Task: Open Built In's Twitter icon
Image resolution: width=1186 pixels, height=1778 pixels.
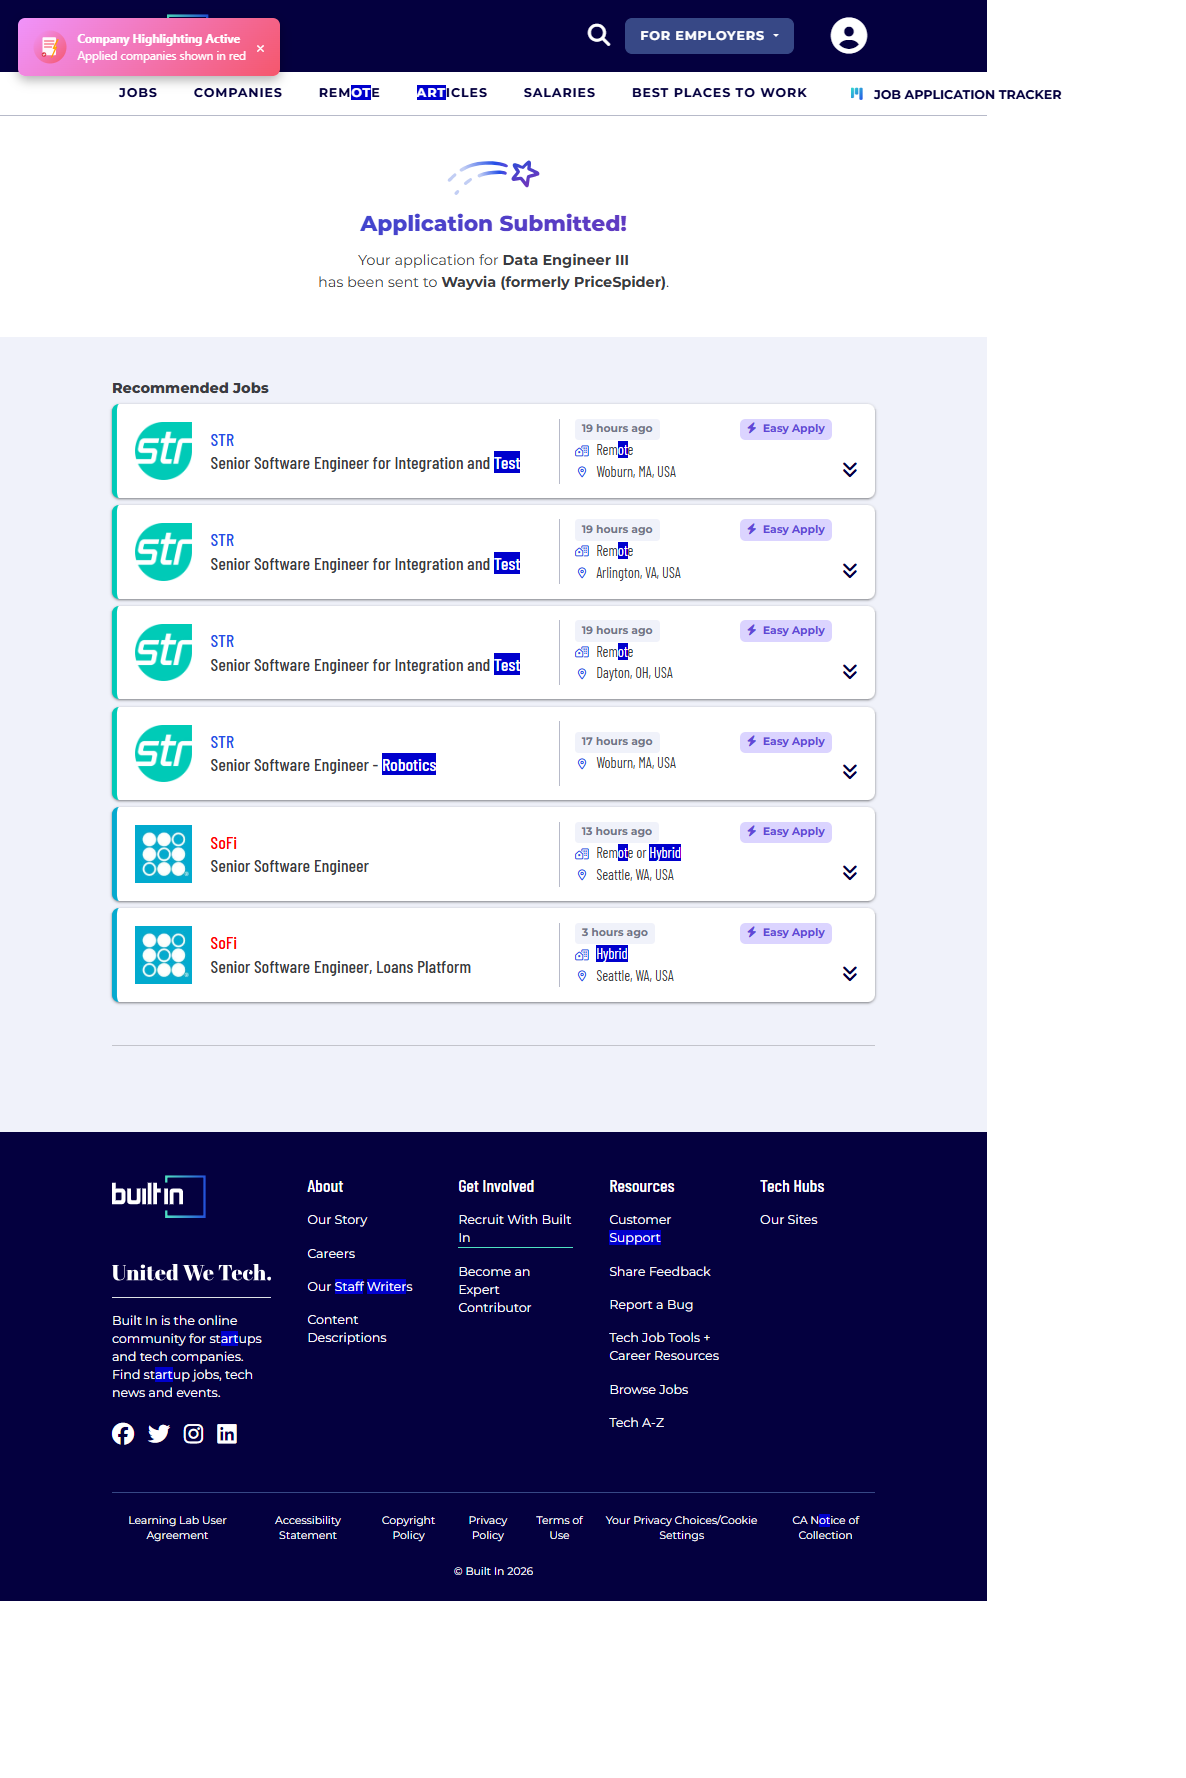Action: click(158, 1434)
